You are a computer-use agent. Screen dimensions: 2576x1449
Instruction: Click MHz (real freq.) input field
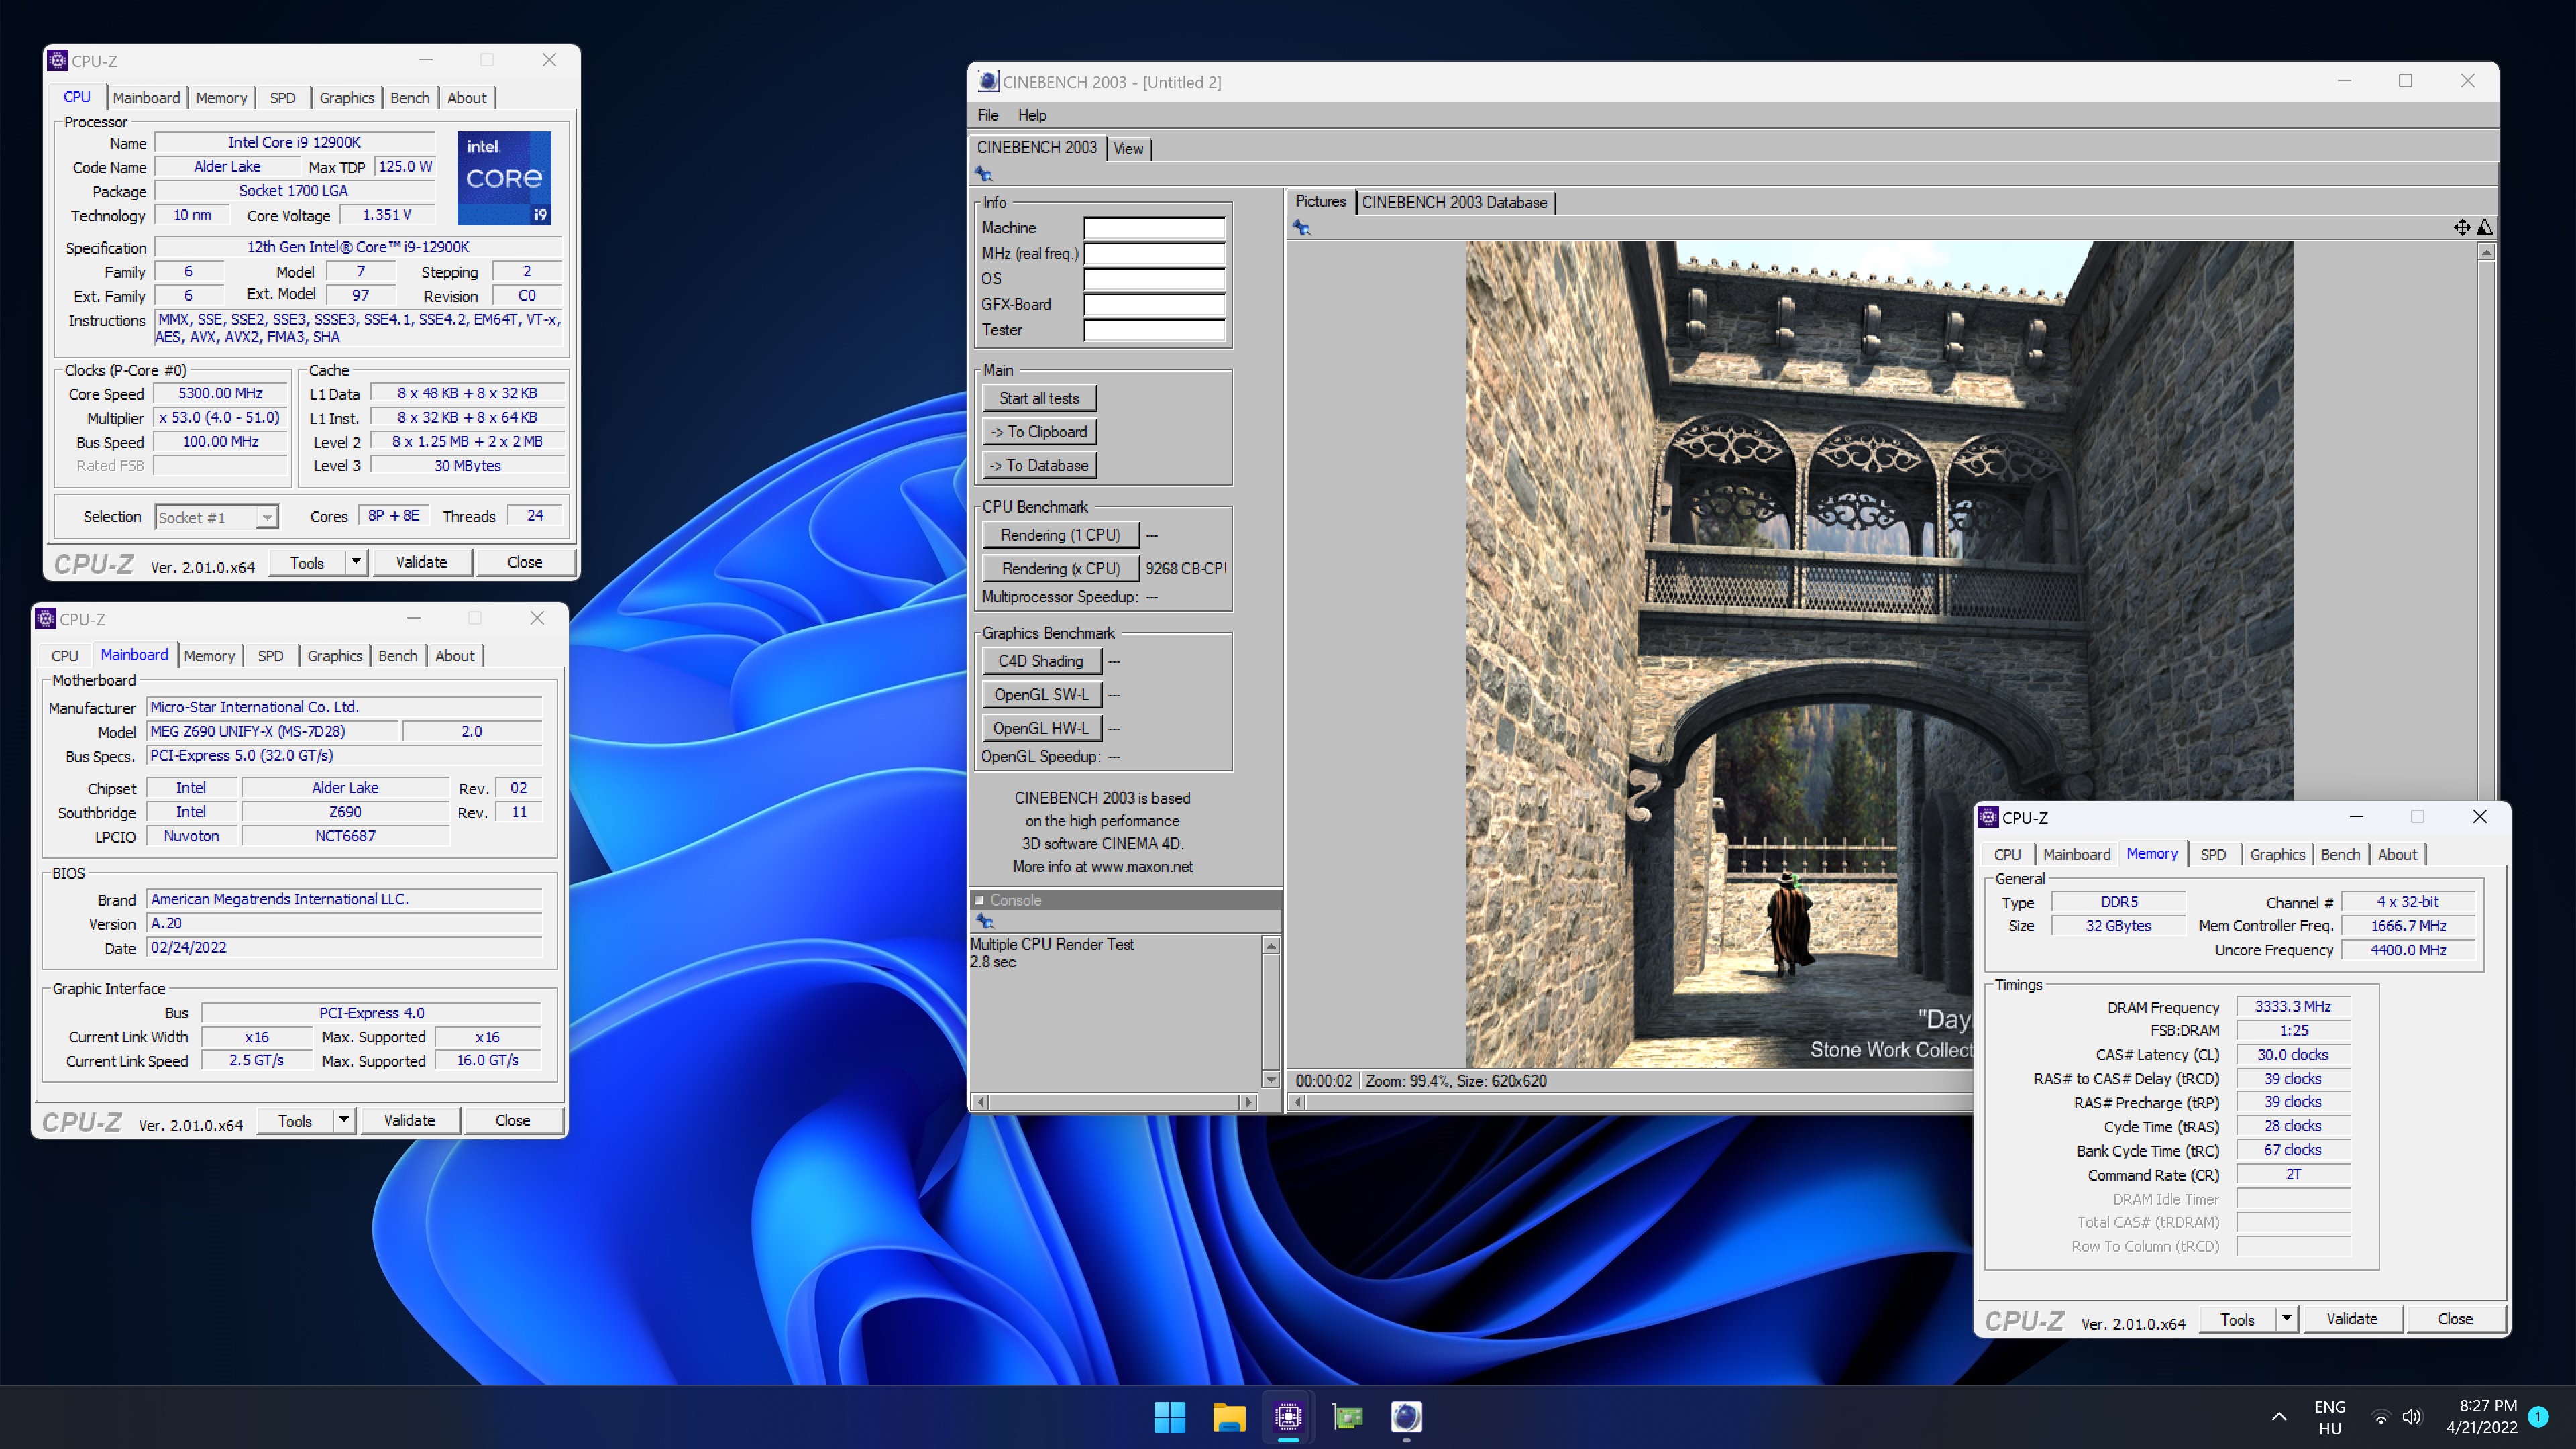click(1154, 254)
